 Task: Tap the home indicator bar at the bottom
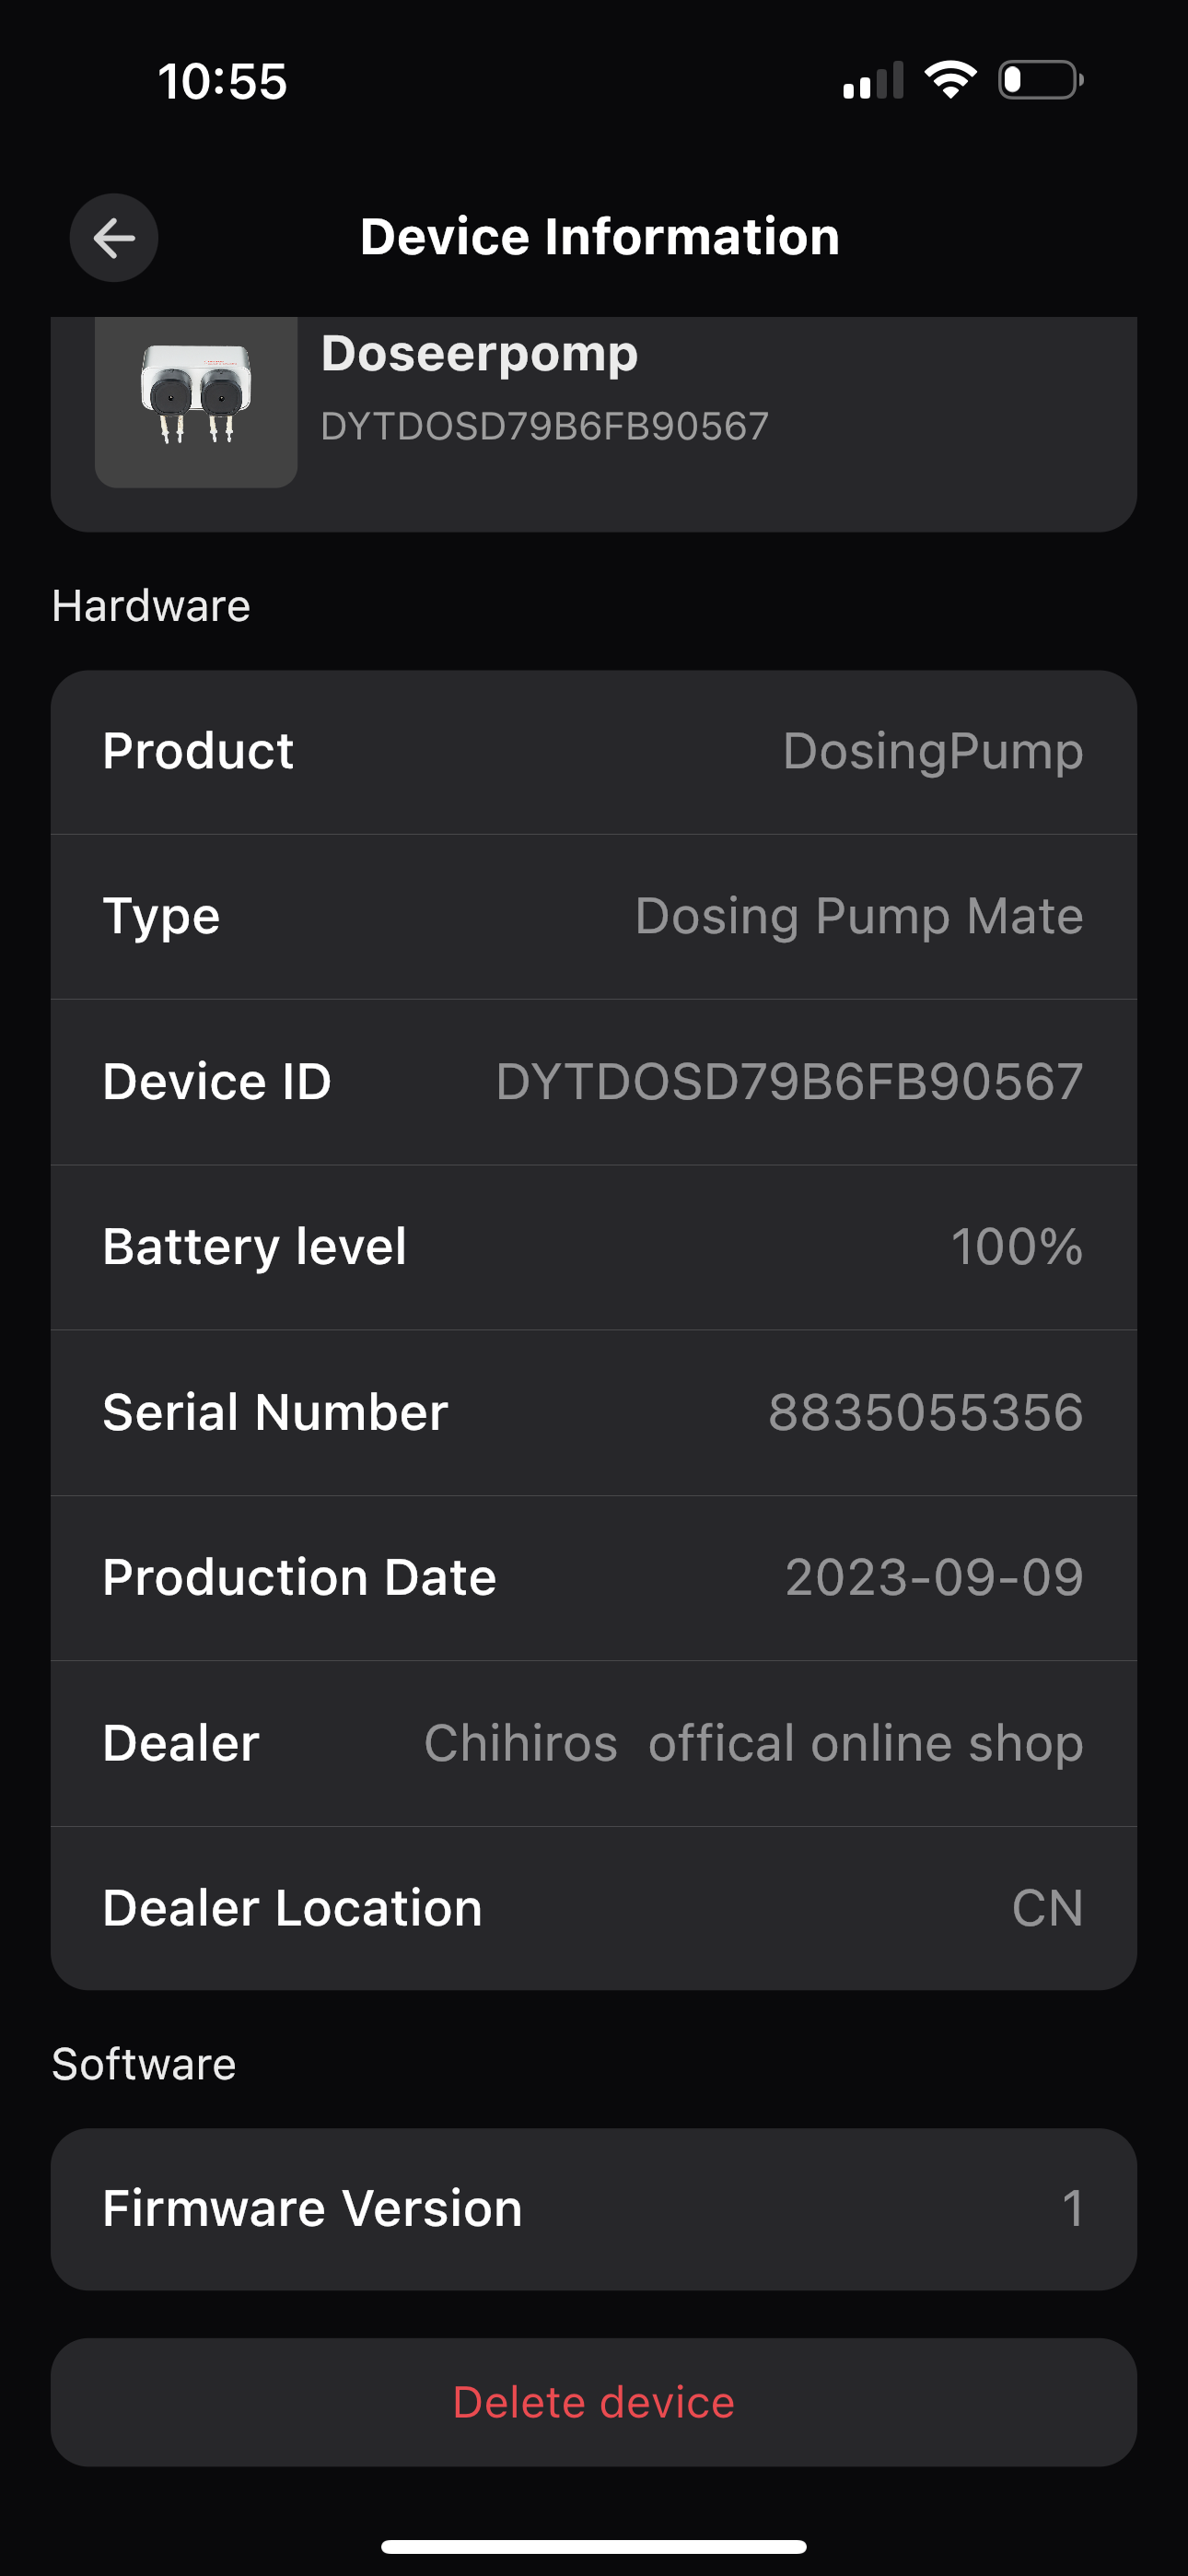point(594,2546)
